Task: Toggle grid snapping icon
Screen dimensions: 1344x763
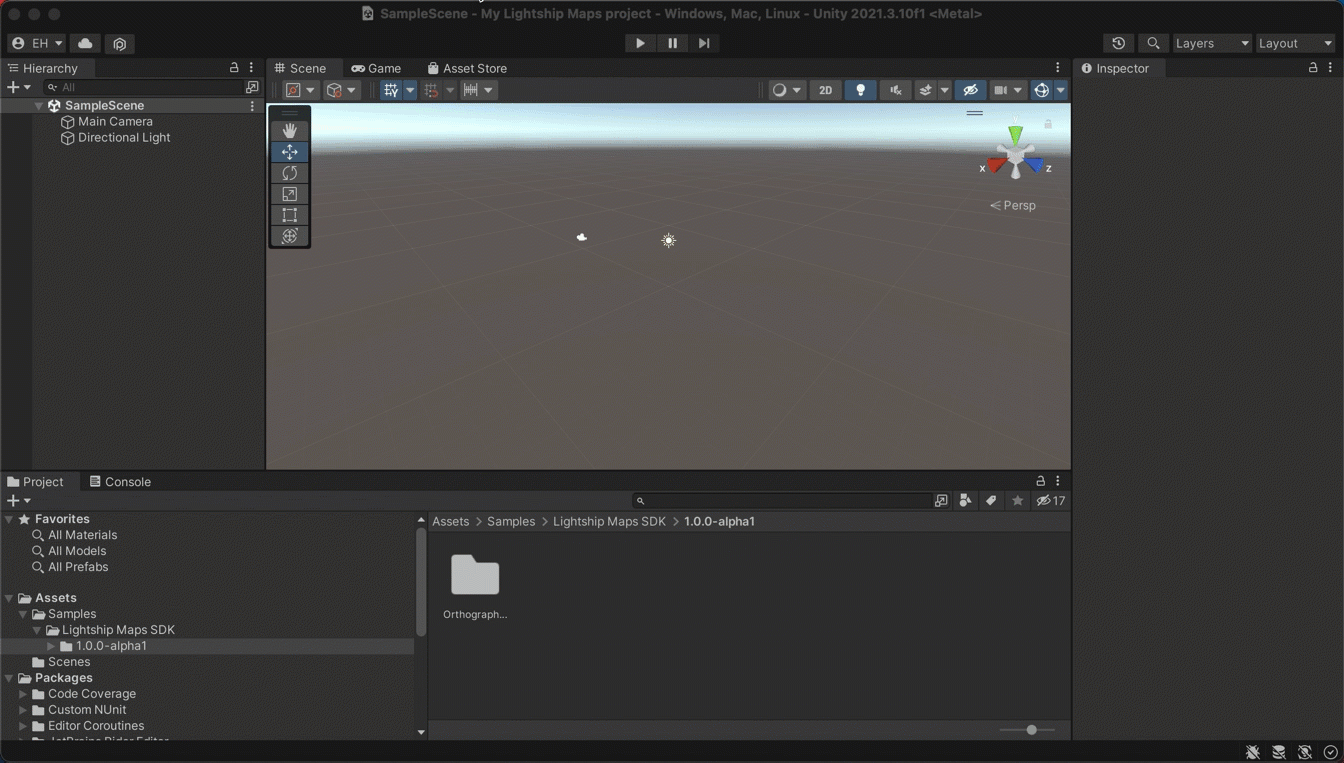Action: 431,90
